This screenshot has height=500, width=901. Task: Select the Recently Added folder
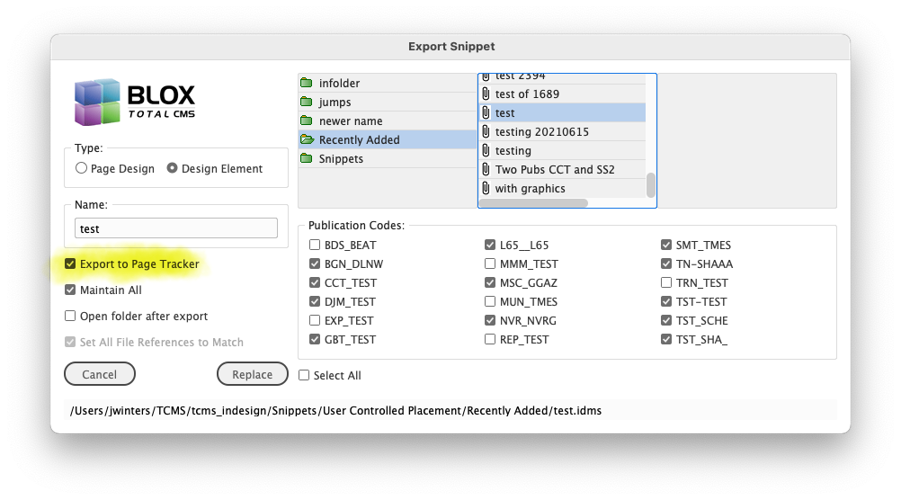point(387,140)
